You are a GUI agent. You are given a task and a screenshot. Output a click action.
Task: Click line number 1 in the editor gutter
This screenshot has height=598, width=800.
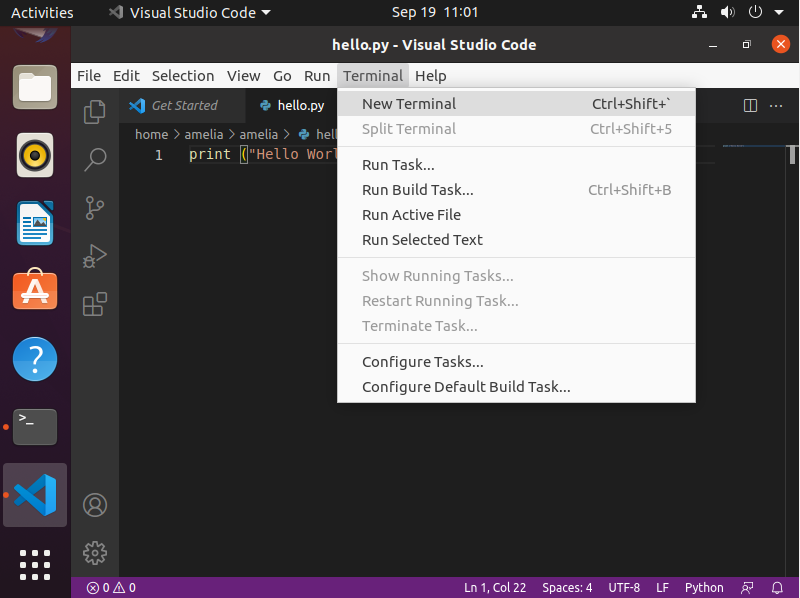click(x=159, y=155)
